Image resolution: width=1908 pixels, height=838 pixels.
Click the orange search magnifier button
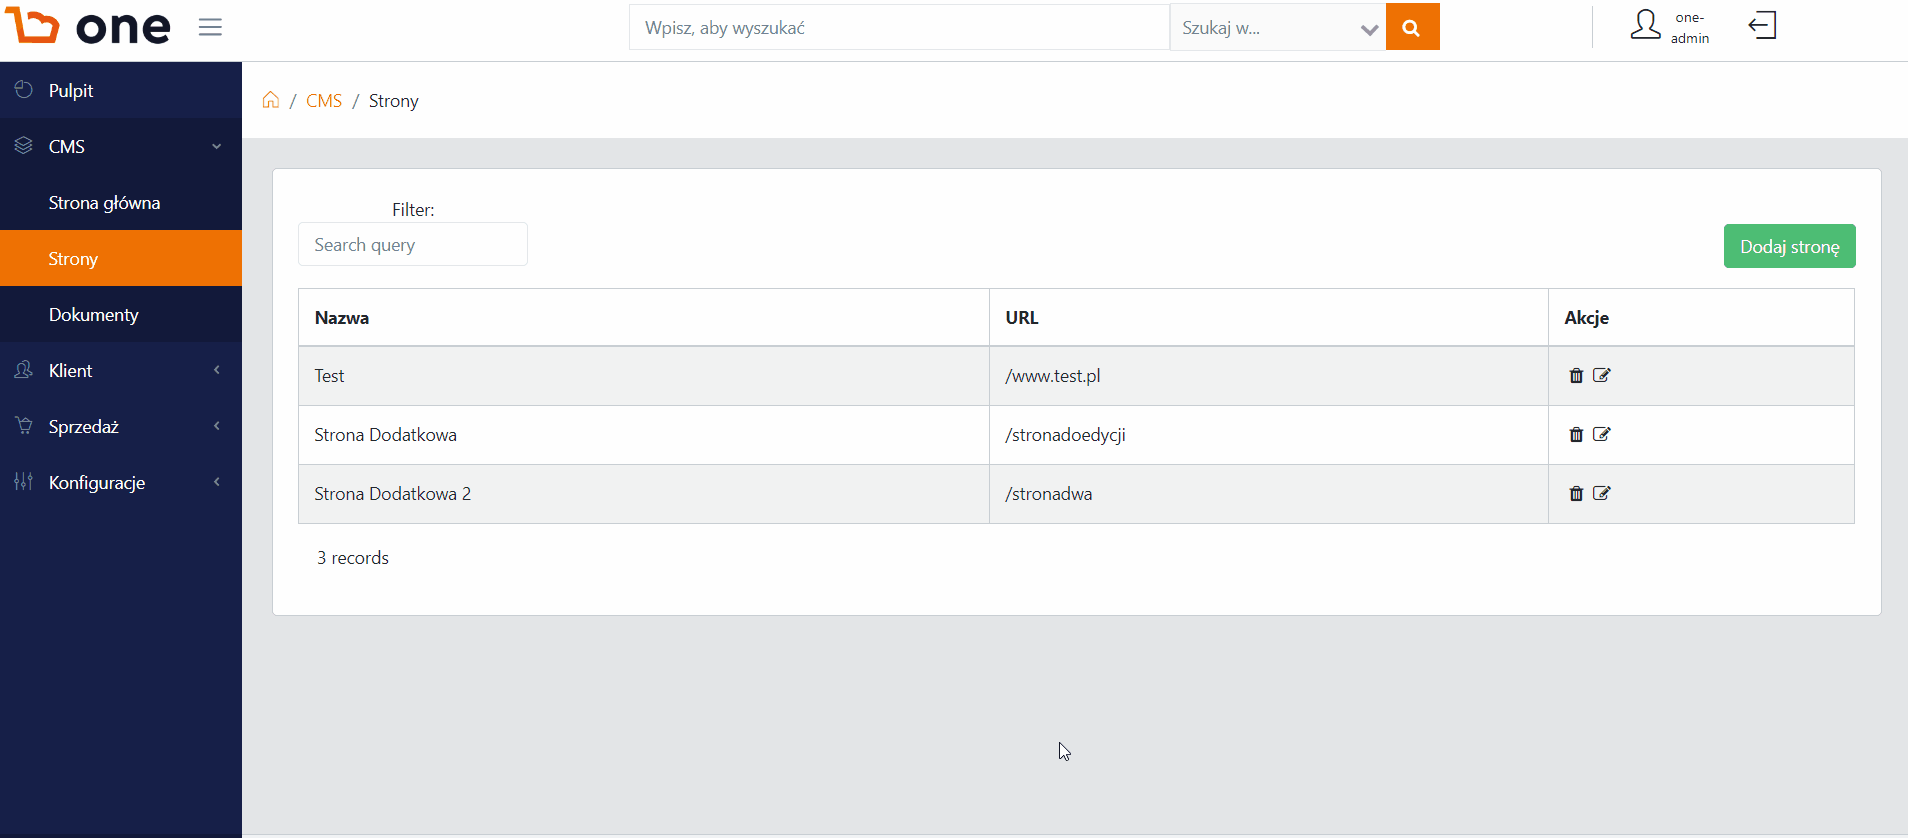coord(1412,27)
